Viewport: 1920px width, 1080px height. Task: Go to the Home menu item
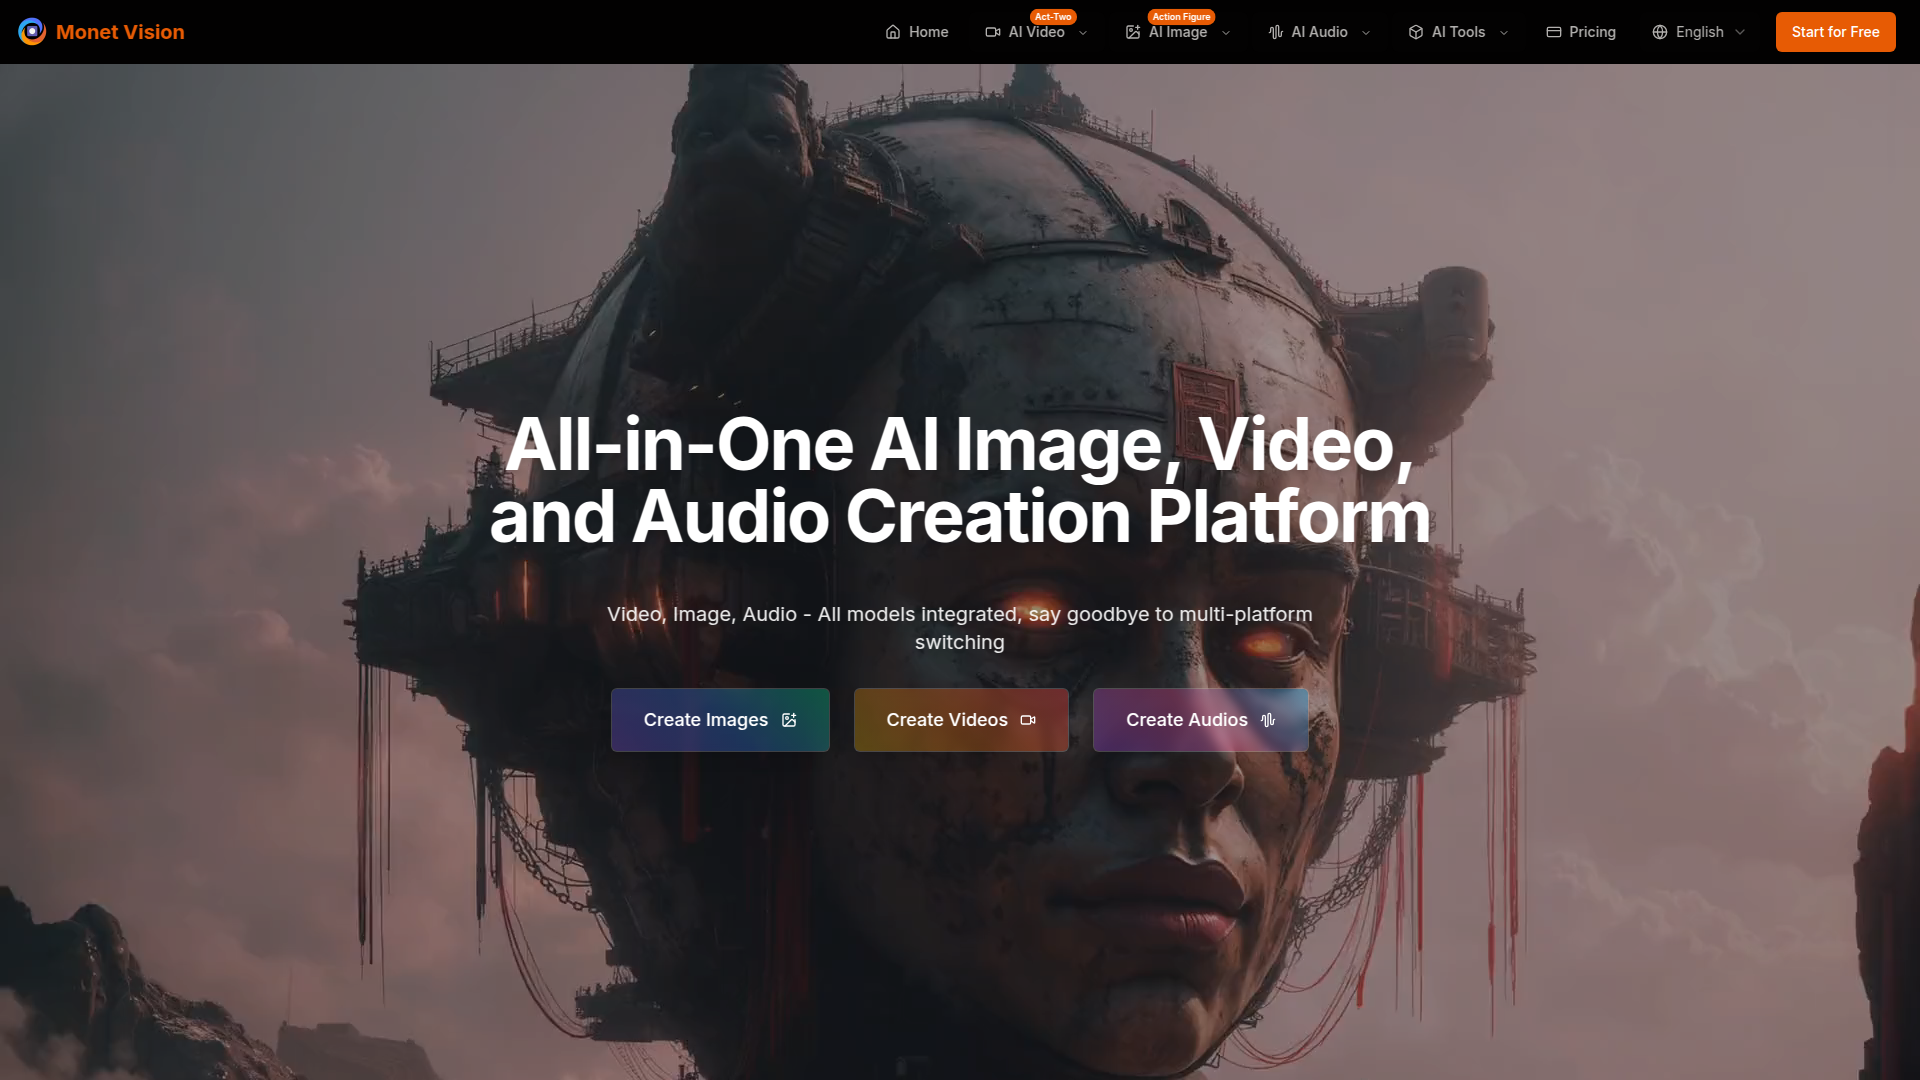928,32
